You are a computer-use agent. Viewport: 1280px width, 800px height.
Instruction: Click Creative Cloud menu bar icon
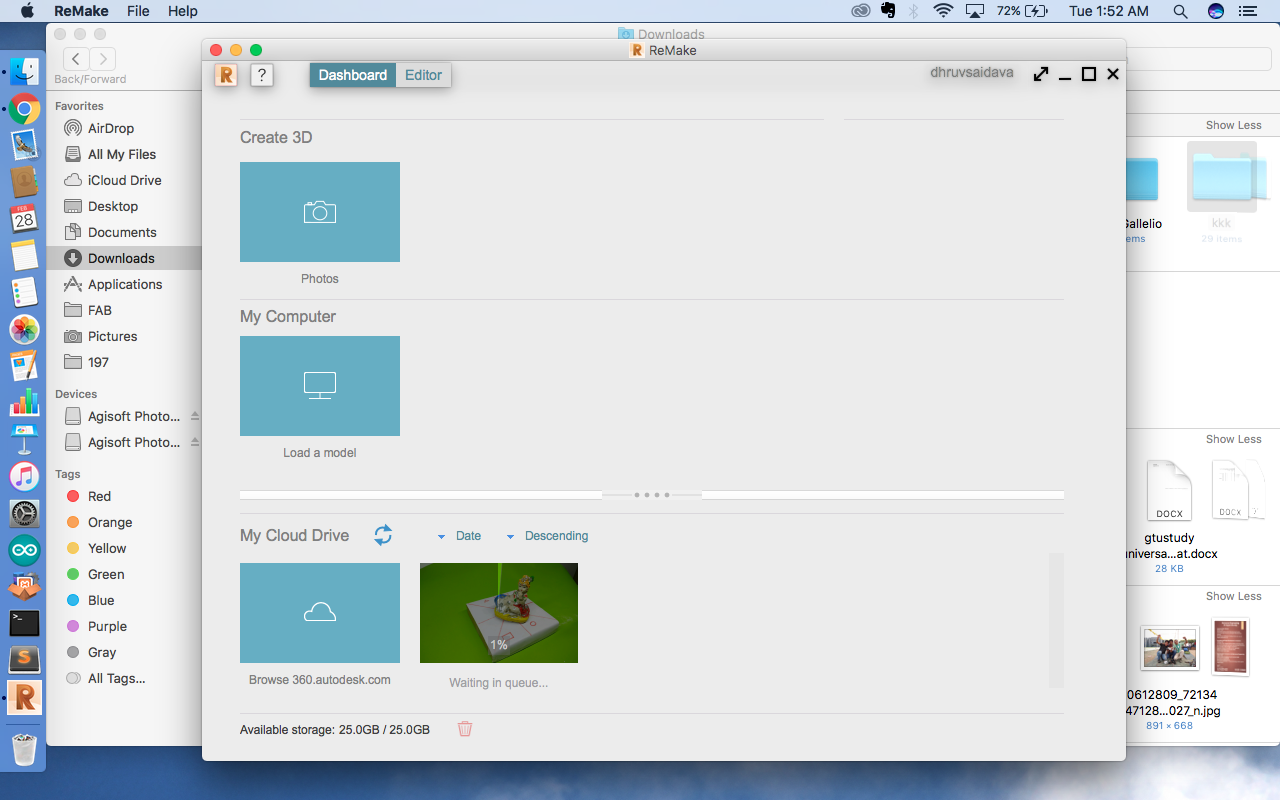(x=861, y=11)
